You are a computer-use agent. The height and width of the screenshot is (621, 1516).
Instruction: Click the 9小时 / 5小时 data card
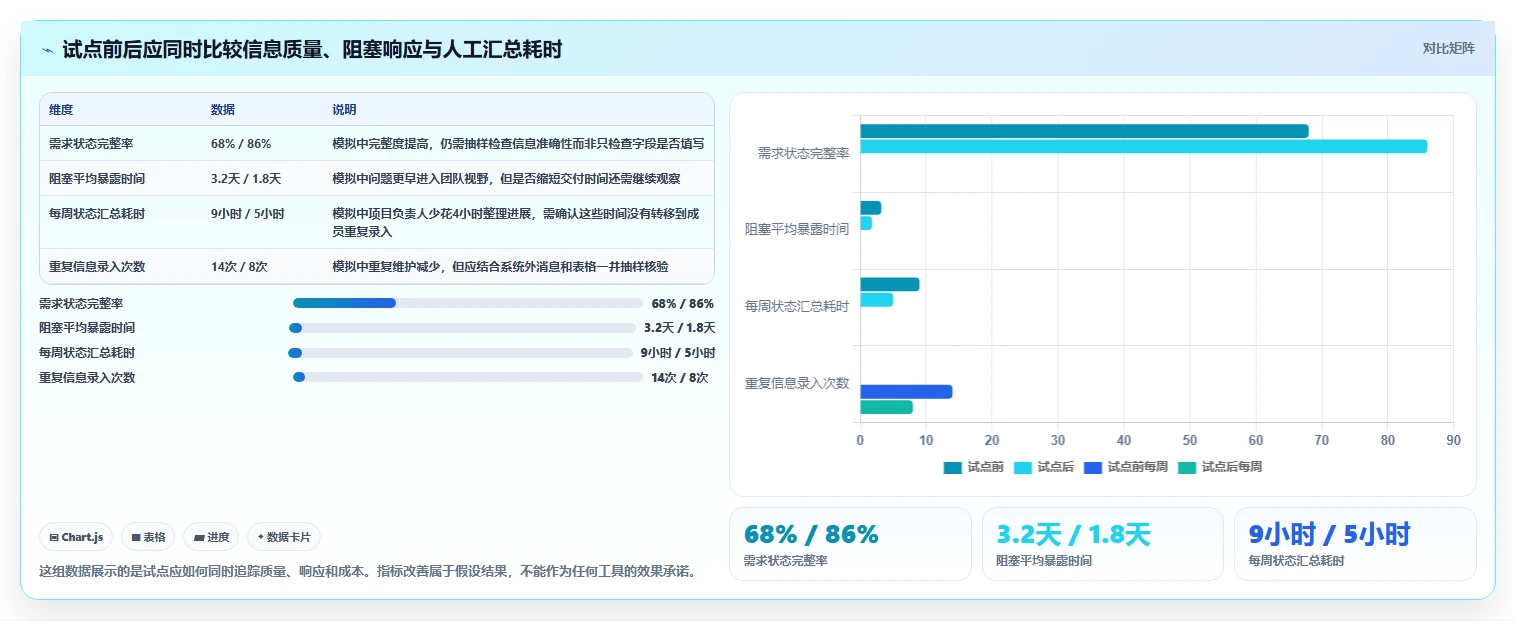(x=1355, y=544)
